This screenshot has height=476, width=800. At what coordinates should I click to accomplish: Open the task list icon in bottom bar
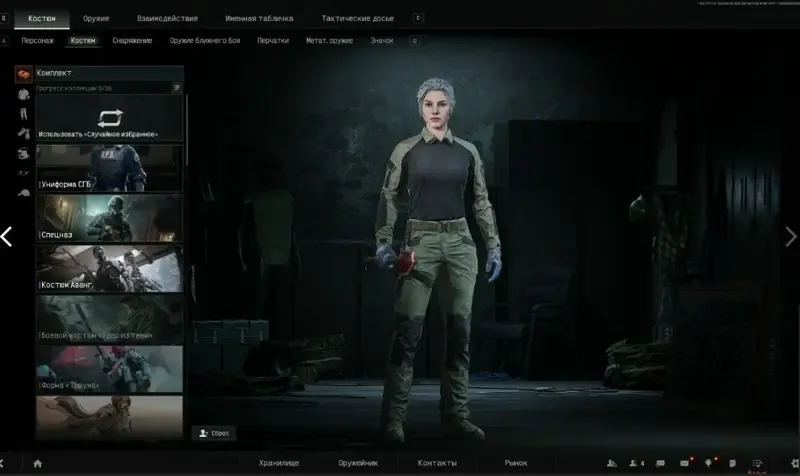point(757,463)
